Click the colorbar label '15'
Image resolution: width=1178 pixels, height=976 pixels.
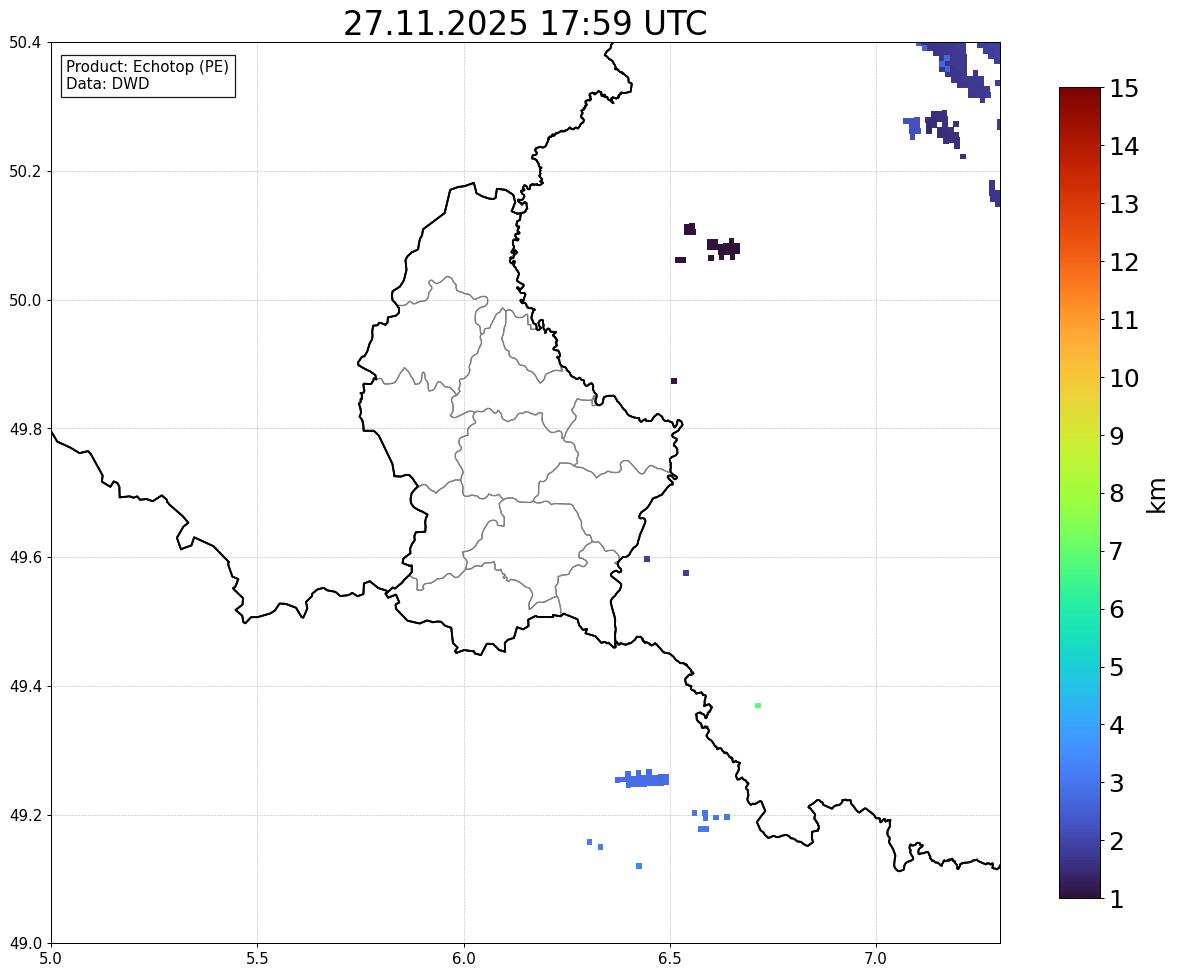[1124, 89]
